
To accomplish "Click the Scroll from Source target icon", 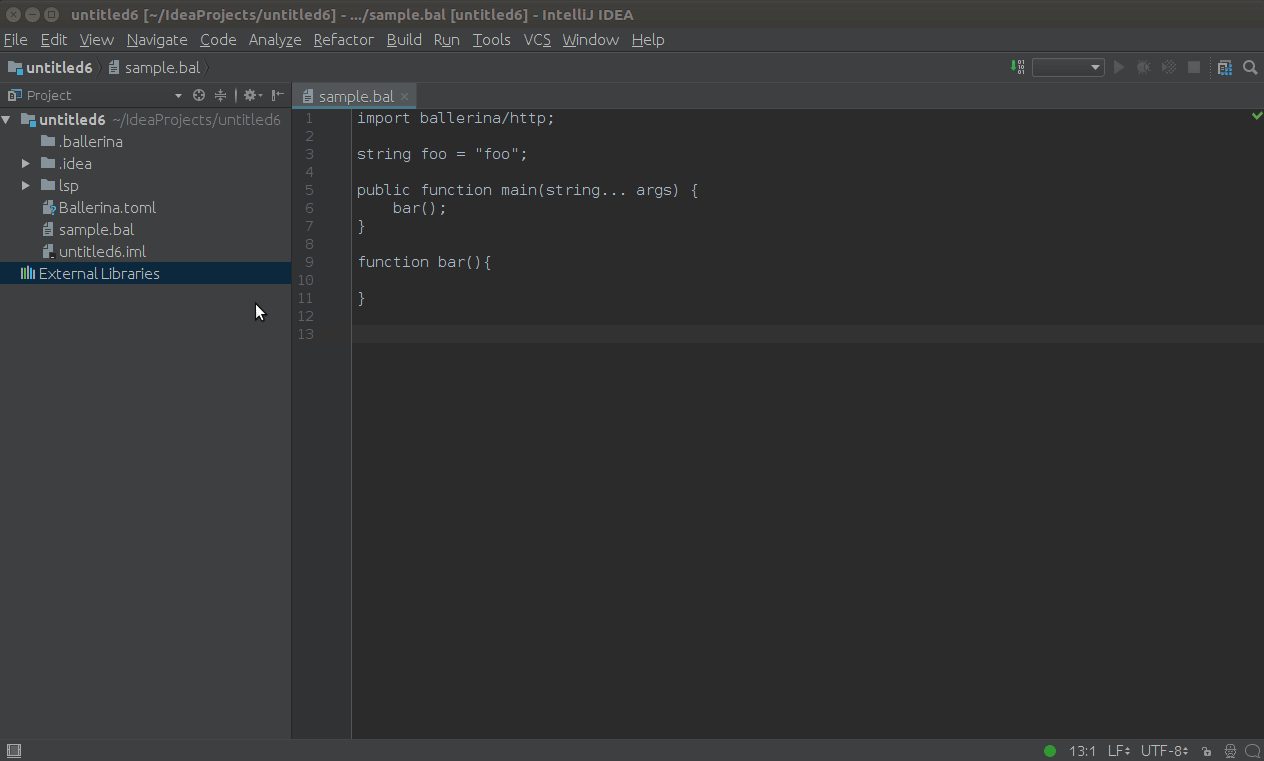I will coord(199,95).
